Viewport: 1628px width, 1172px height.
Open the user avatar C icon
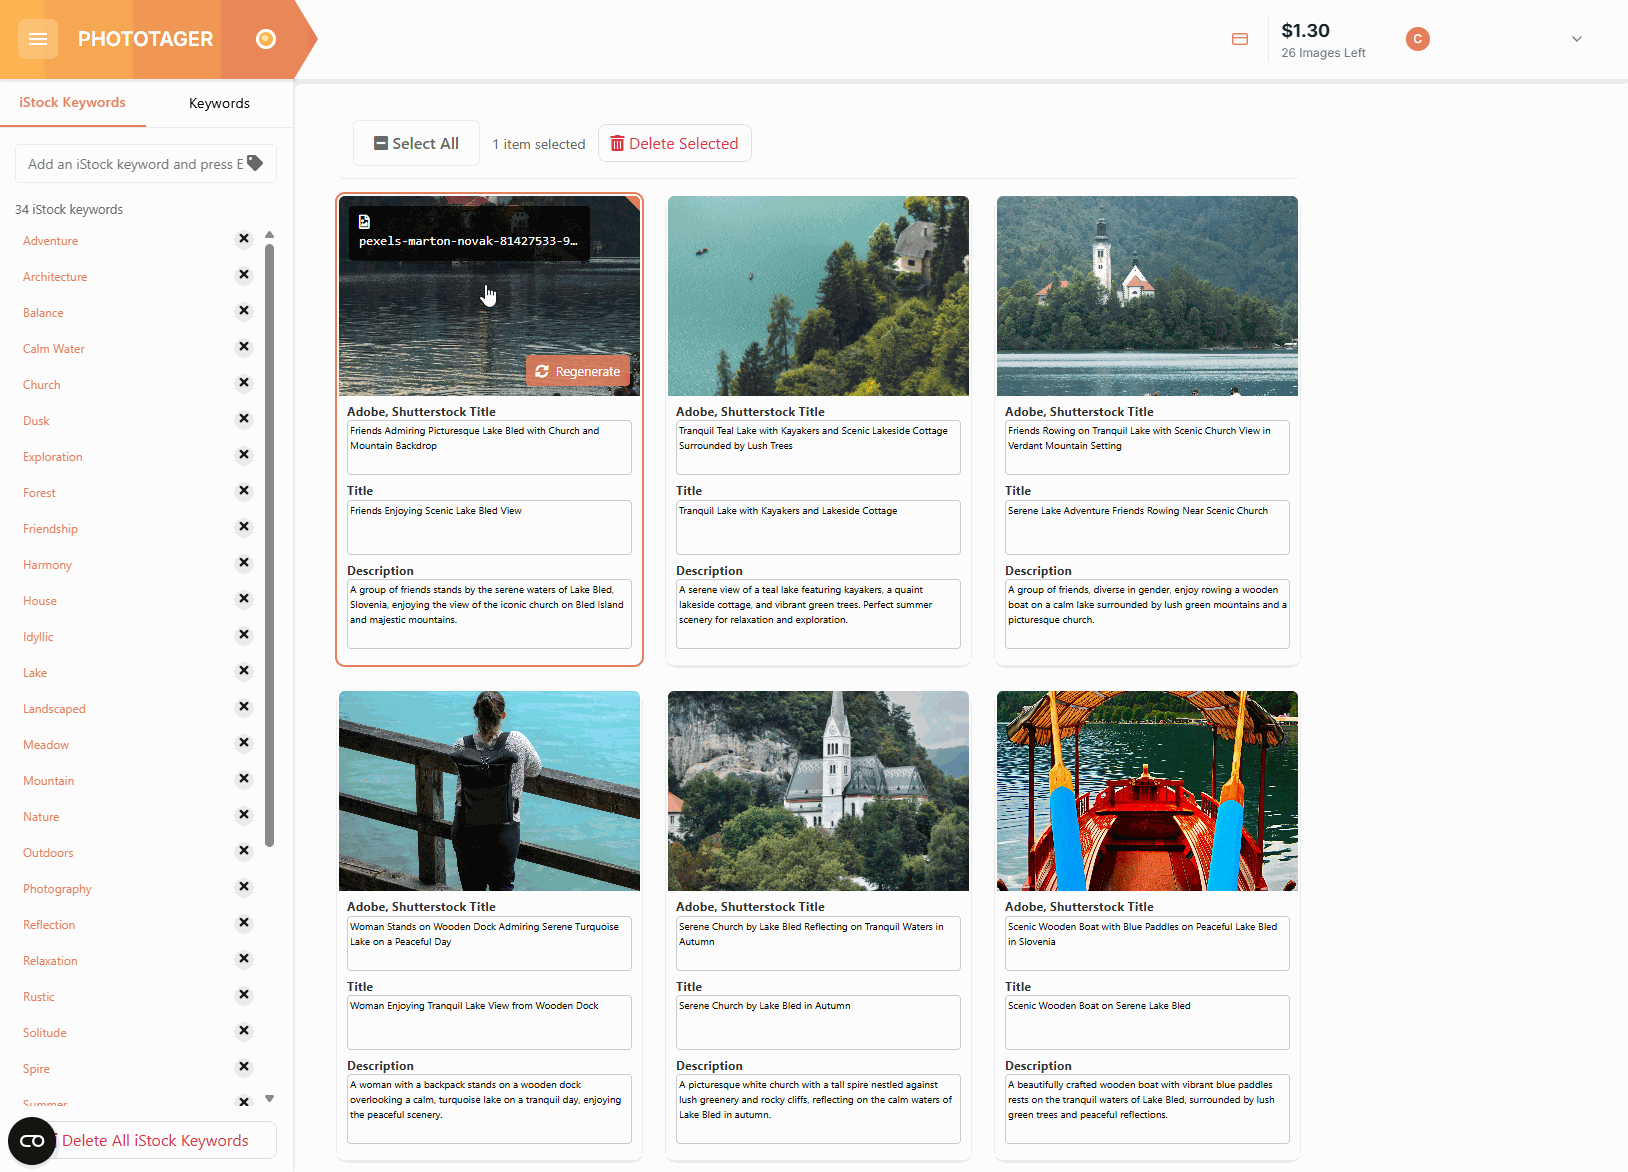click(x=1417, y=39)
